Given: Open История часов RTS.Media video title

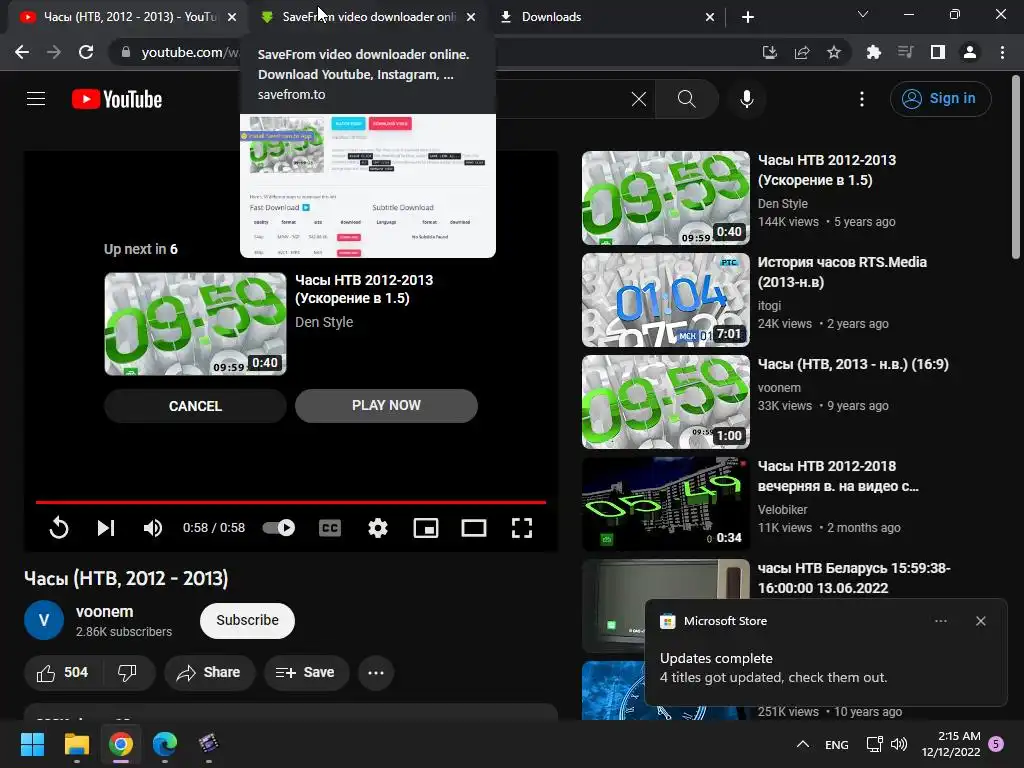Looking at the screenshot, I should [842, 272].
